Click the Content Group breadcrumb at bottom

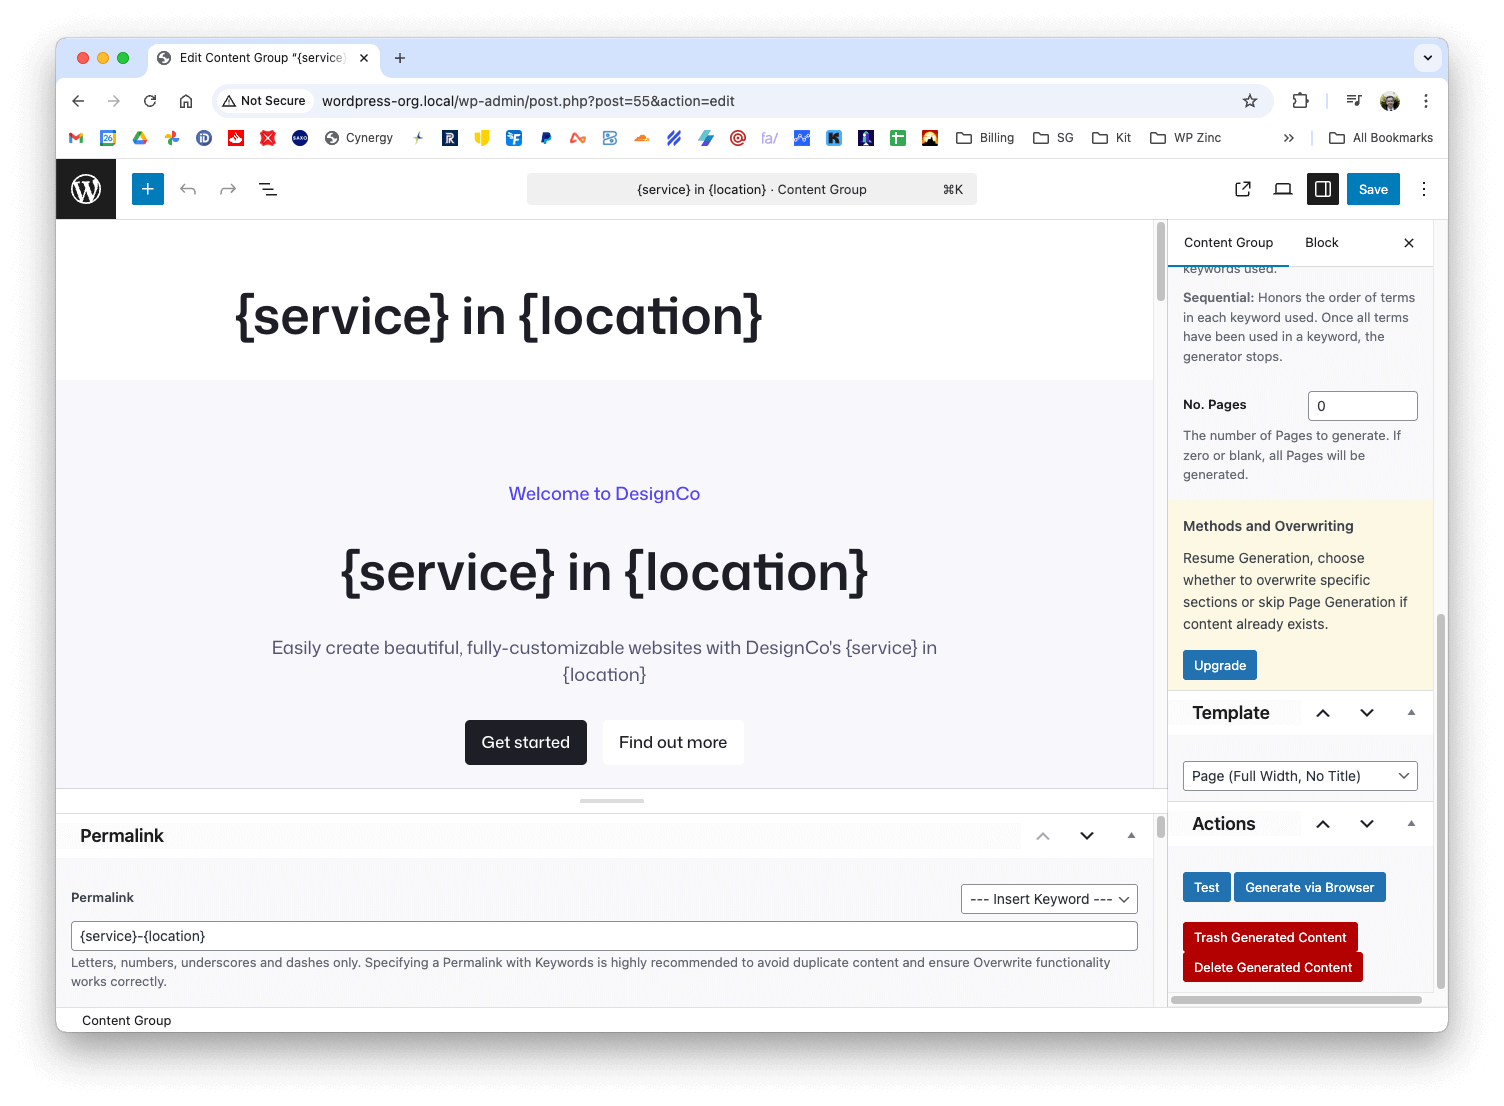127,1020
